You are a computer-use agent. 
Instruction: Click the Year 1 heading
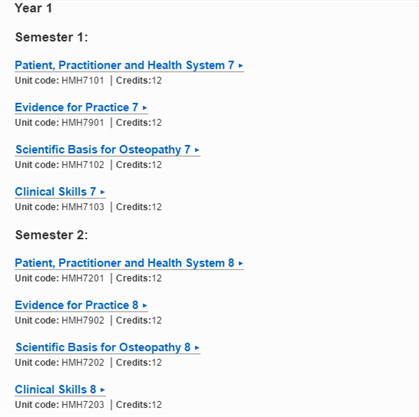pyautogui.click(x=33, y=8)
